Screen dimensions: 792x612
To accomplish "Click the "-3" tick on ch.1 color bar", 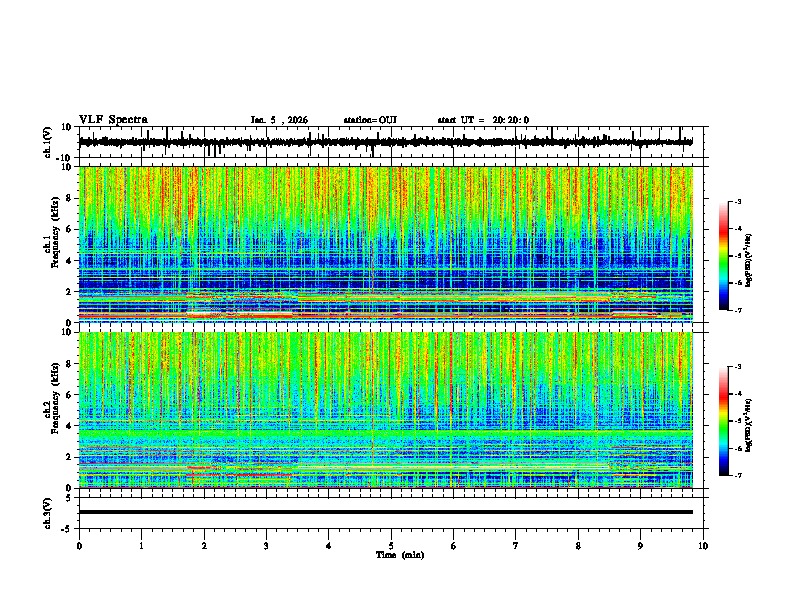I will click(x=737, y=202).
